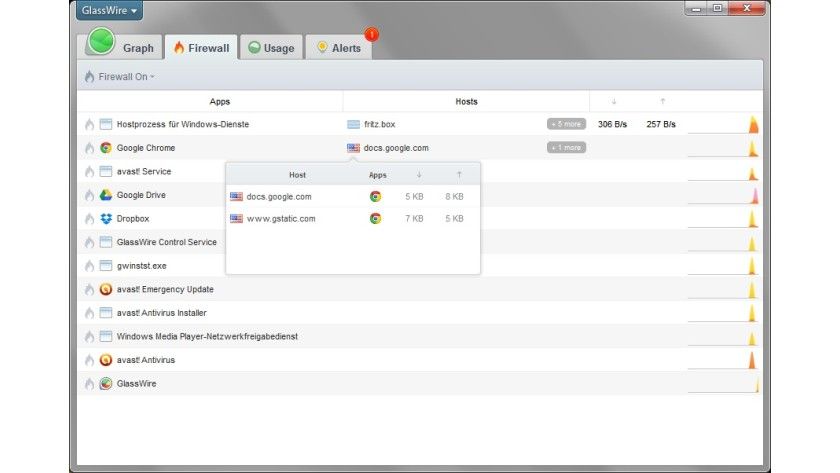Click the avast! Emergency Update icon
Viewport: 840px width, 473px height.
(106, 289)
